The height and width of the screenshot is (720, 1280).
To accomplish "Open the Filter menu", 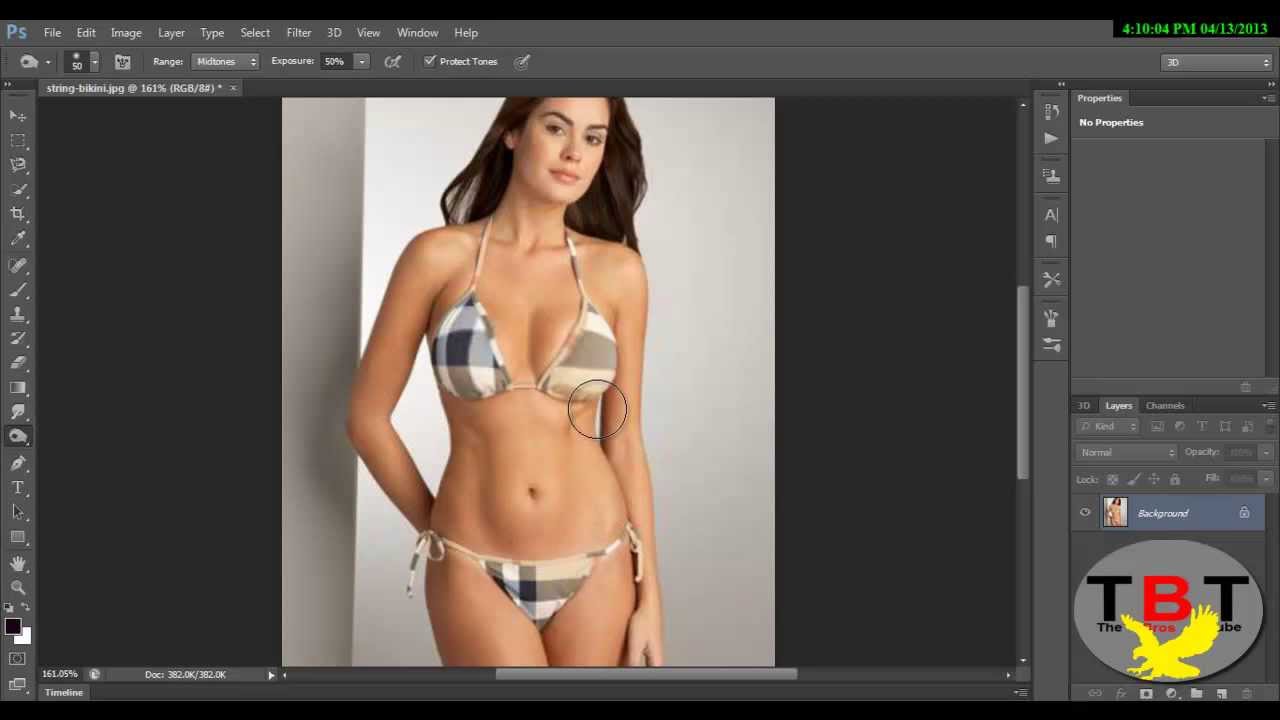I will (x=299, y=33).
